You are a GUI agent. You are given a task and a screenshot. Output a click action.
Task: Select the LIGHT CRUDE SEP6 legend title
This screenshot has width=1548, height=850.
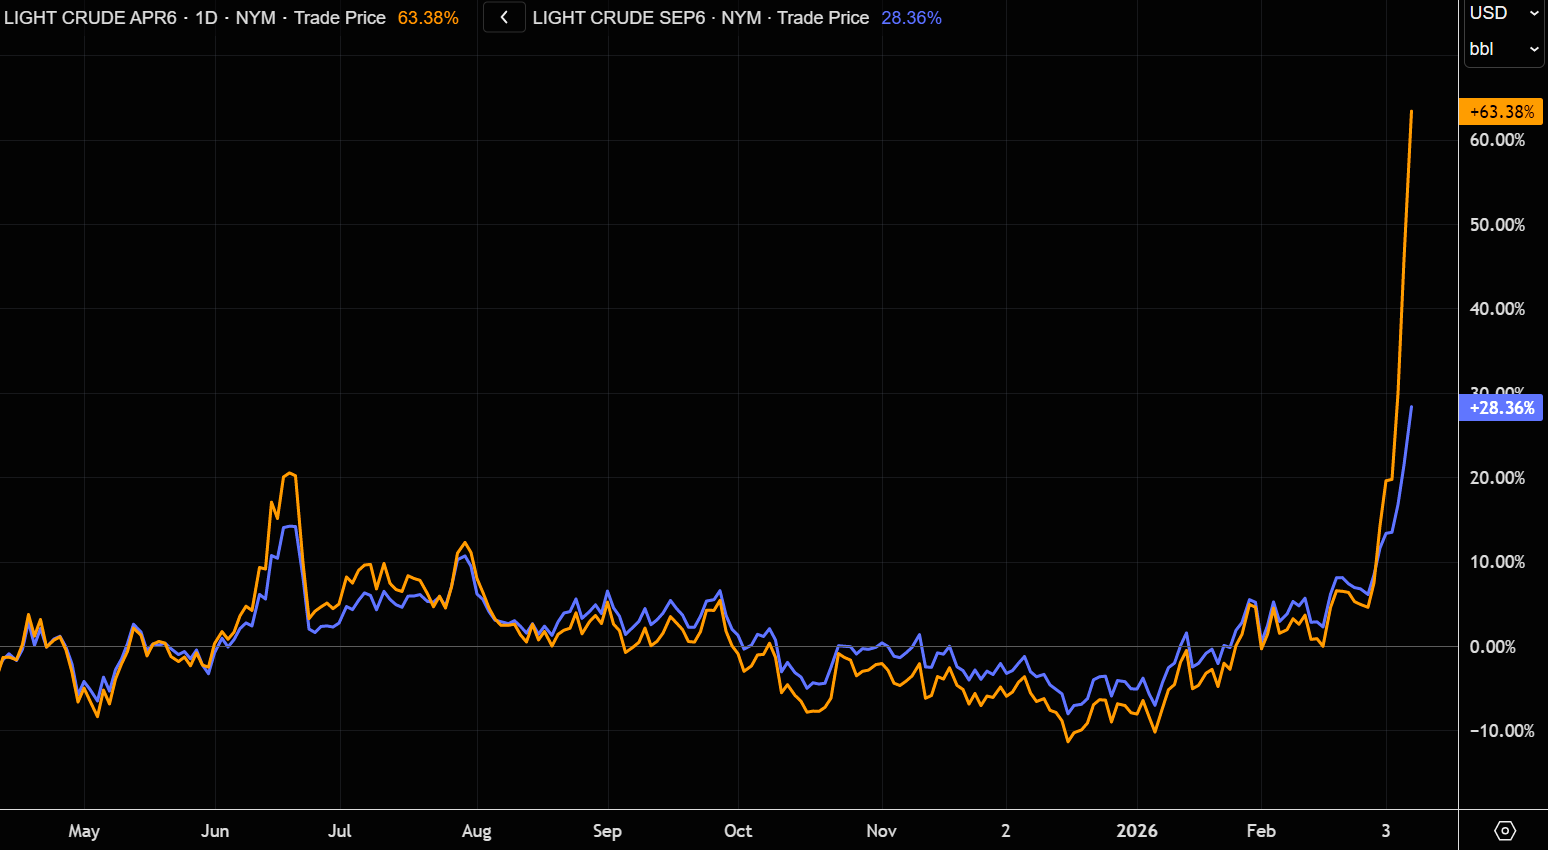pos(619,18)
